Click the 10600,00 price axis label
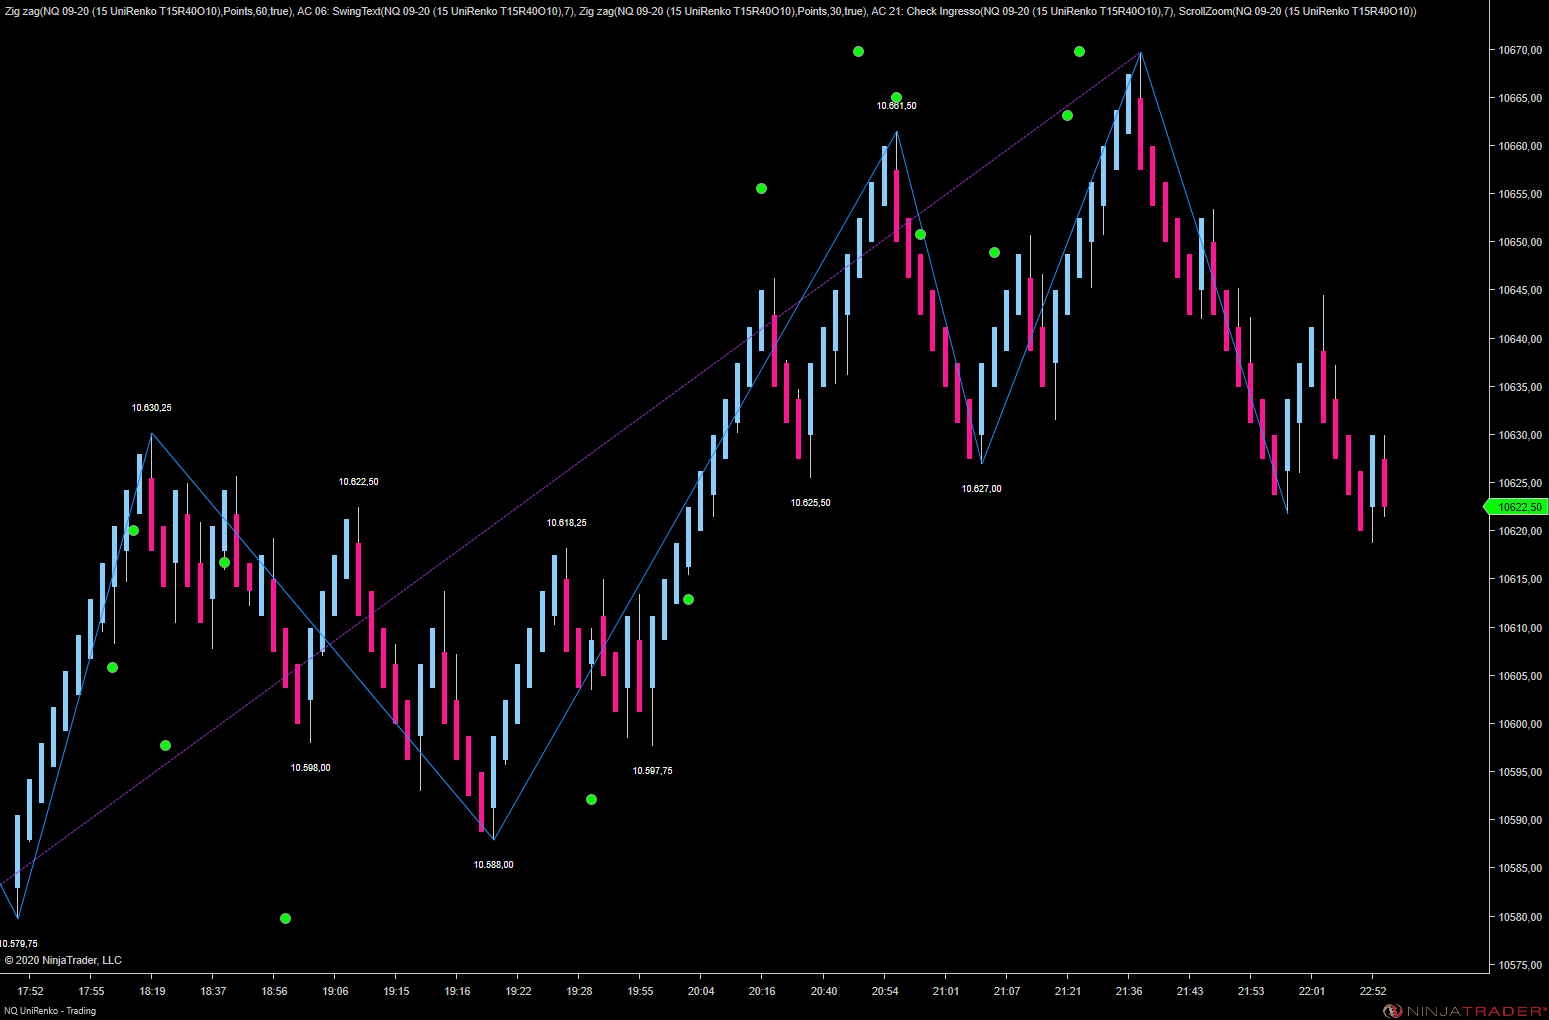Viewport: 1549px width, 1020px height. [x=1519, y=724]
